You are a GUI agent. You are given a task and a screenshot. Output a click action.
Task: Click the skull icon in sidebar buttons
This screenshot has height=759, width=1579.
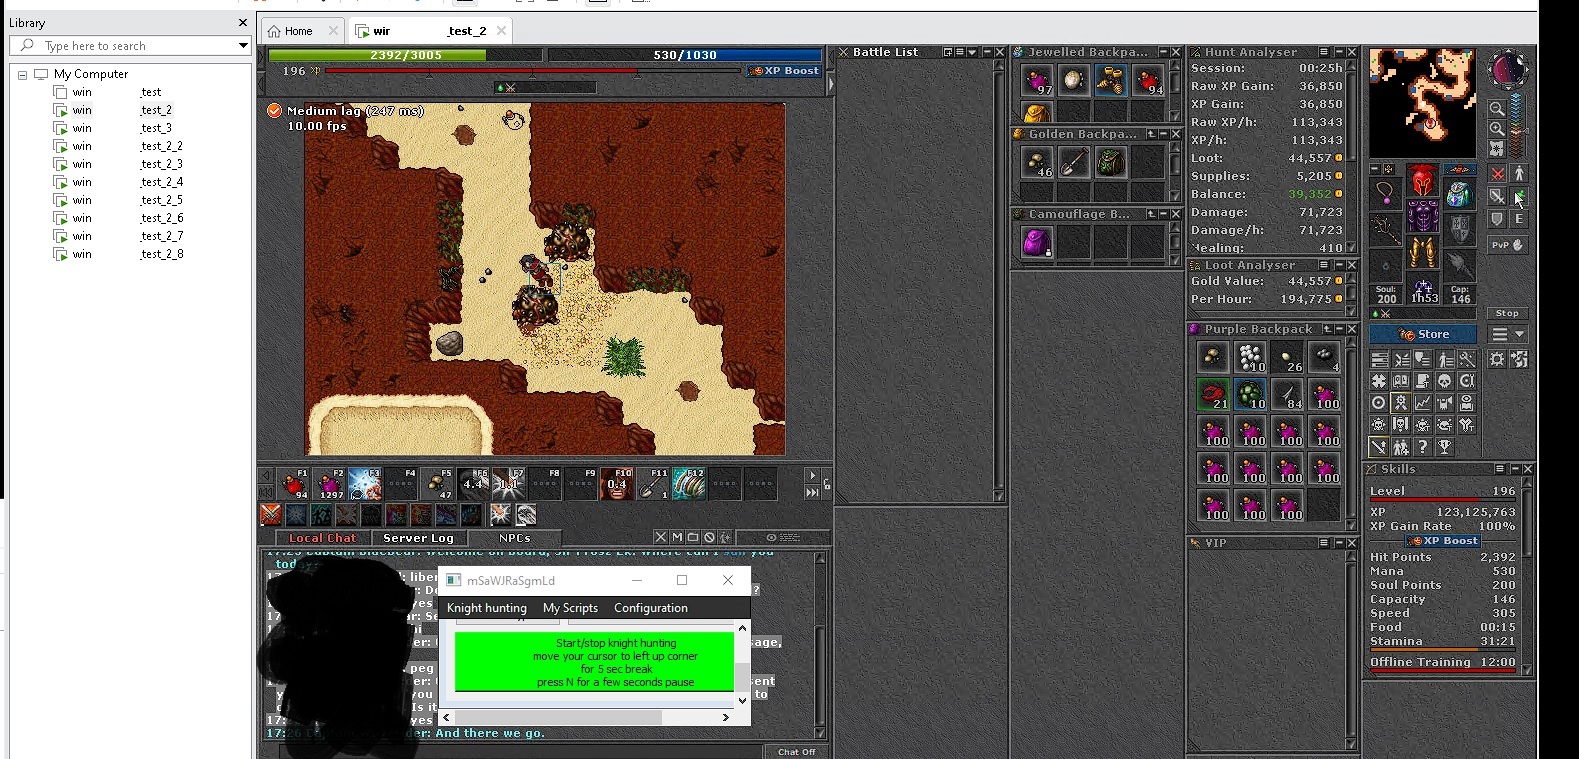click(x=1444, y=381)
